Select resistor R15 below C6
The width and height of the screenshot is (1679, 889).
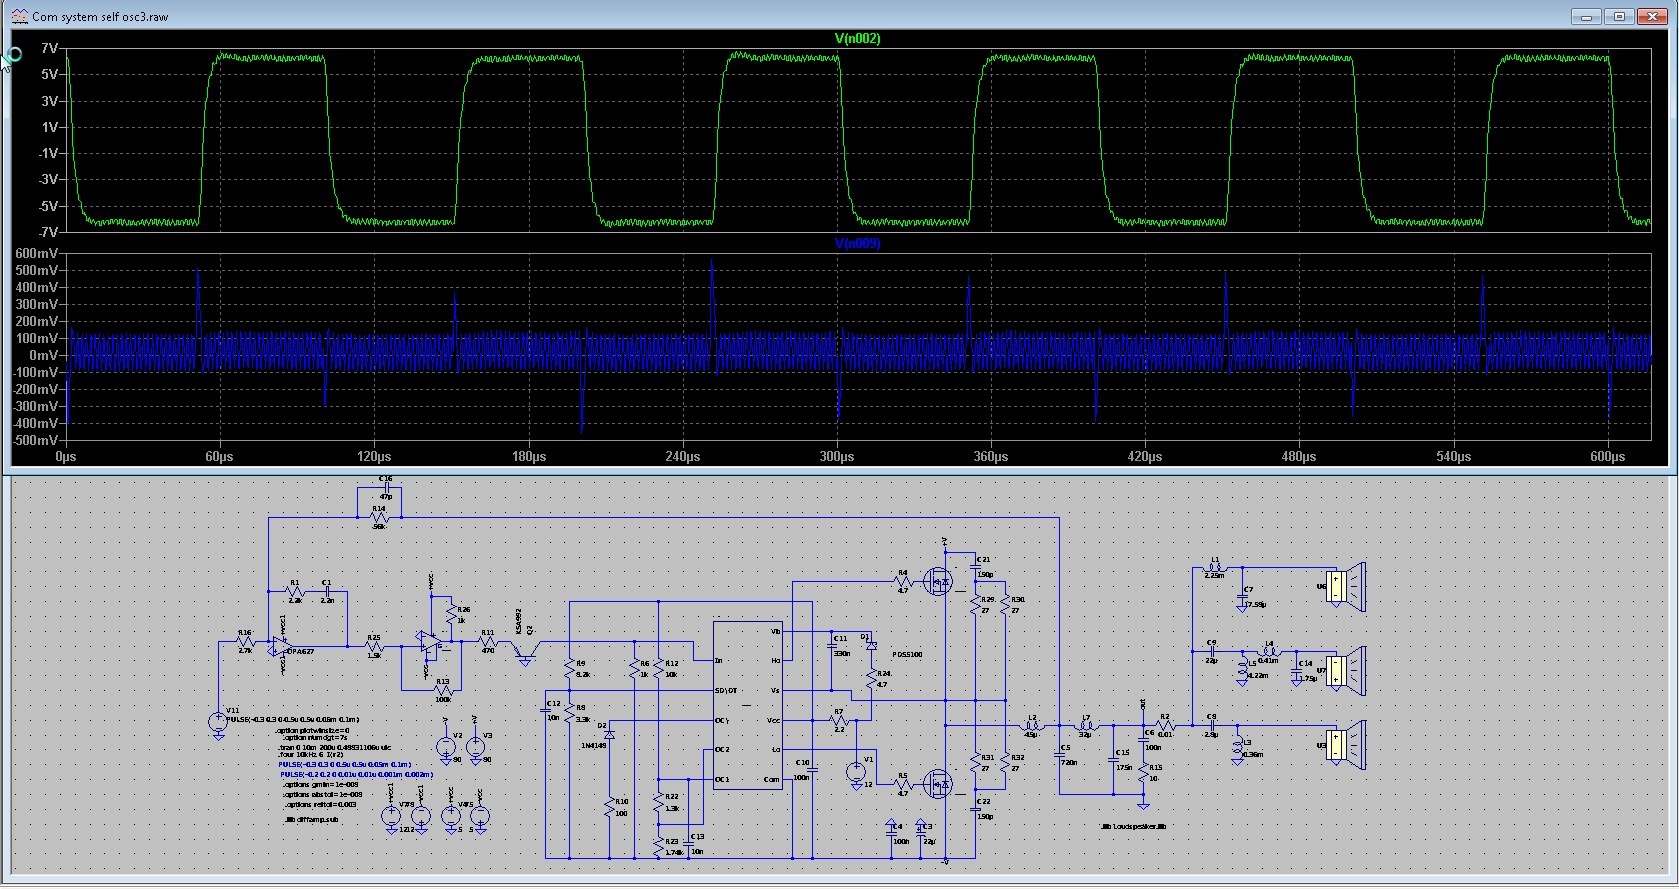click(x=1143, y=774)
